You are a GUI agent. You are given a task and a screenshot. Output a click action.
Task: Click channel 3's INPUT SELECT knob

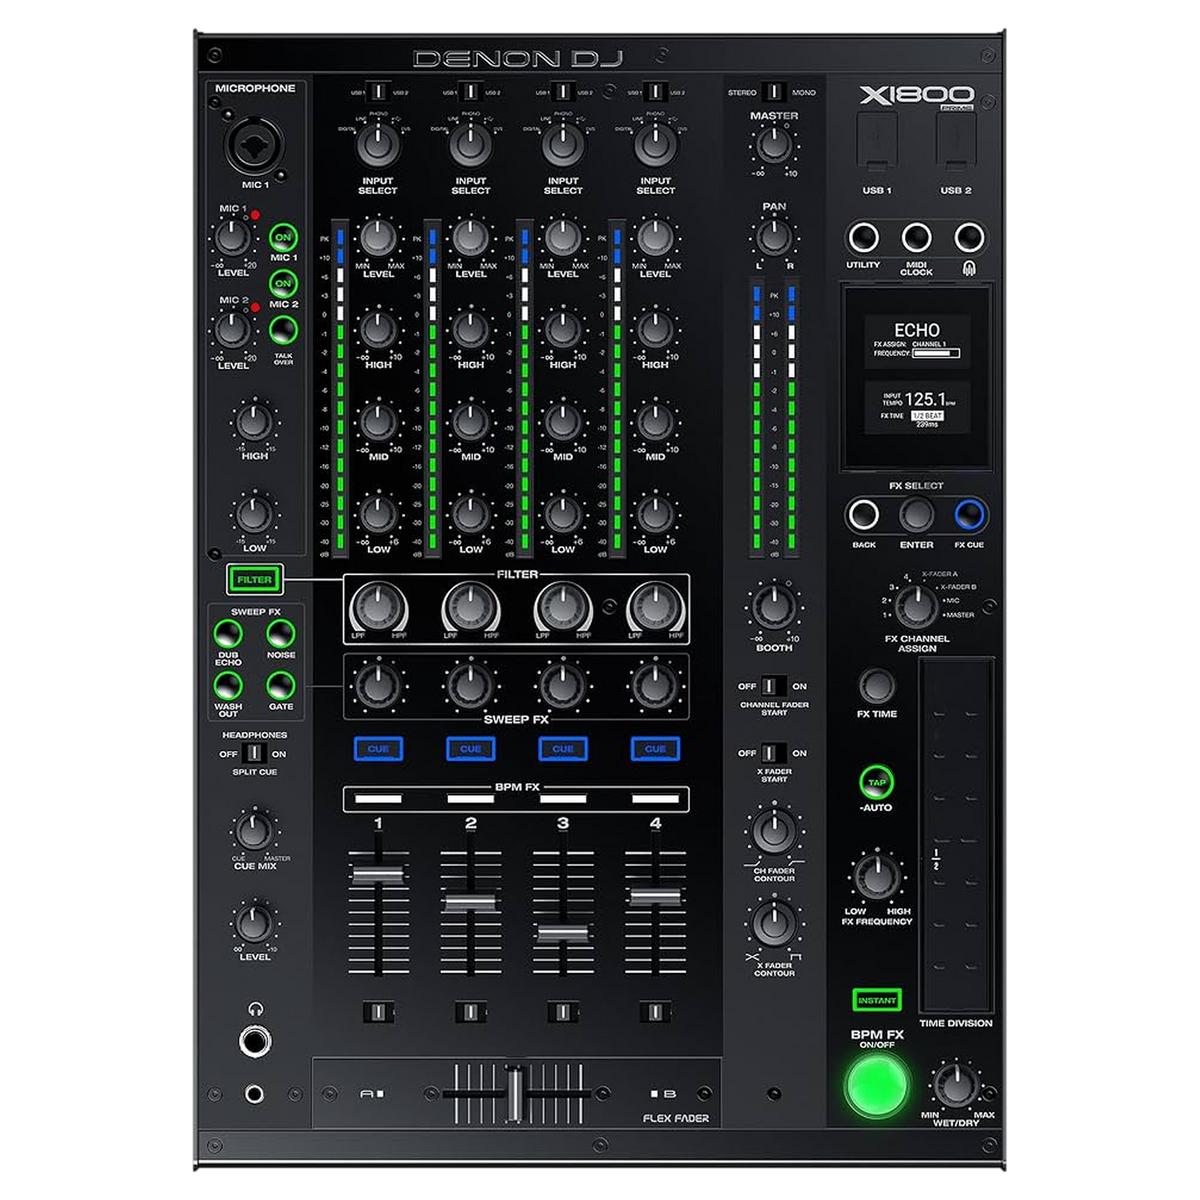click(x=563, y=146)
